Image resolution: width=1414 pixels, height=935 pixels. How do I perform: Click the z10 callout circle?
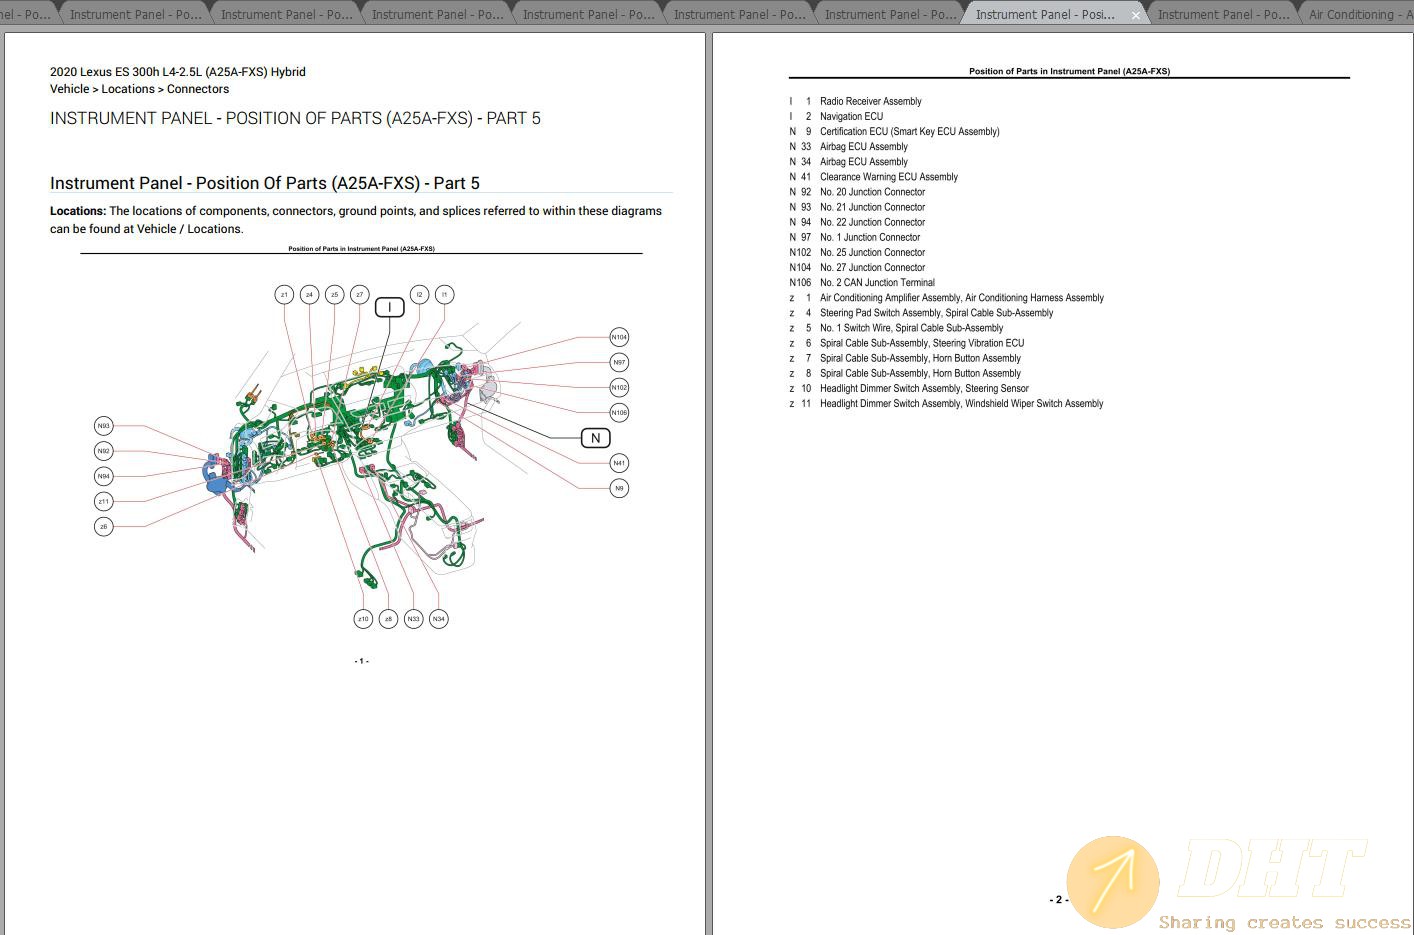(x=363, y=619)
